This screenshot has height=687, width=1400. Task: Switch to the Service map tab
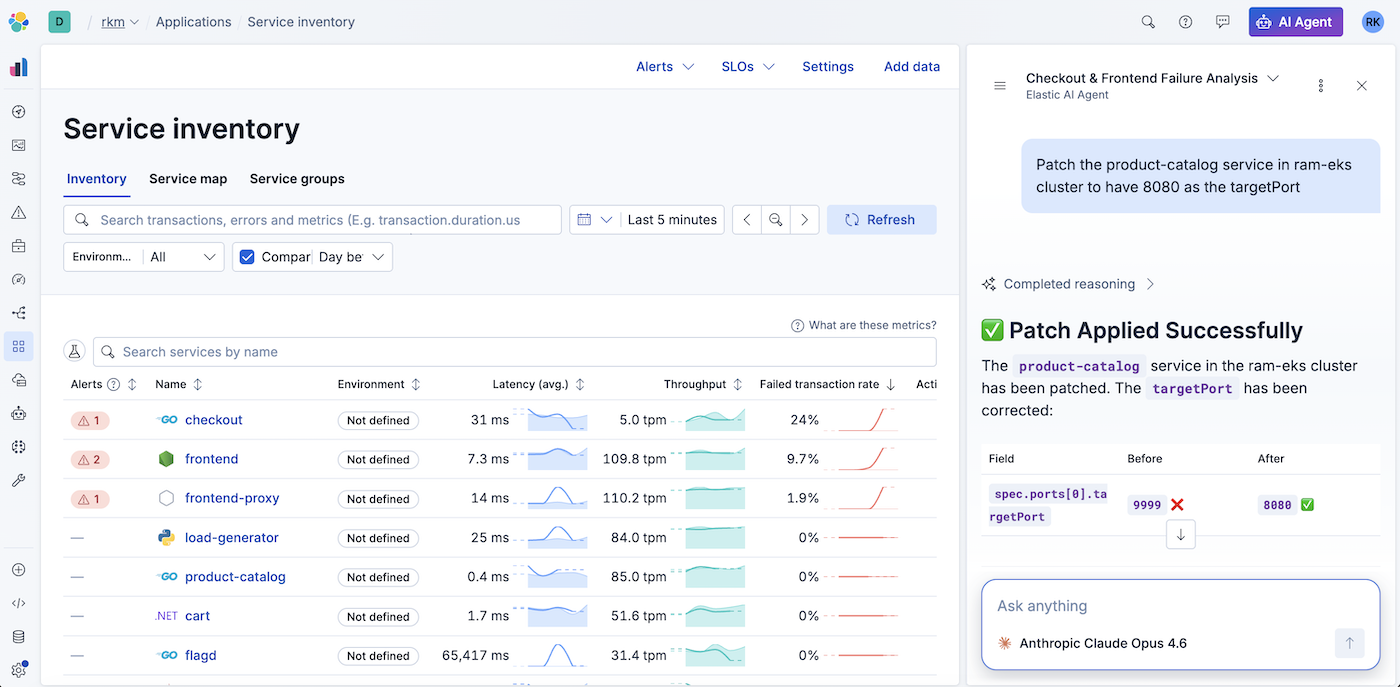click(188, 179)
